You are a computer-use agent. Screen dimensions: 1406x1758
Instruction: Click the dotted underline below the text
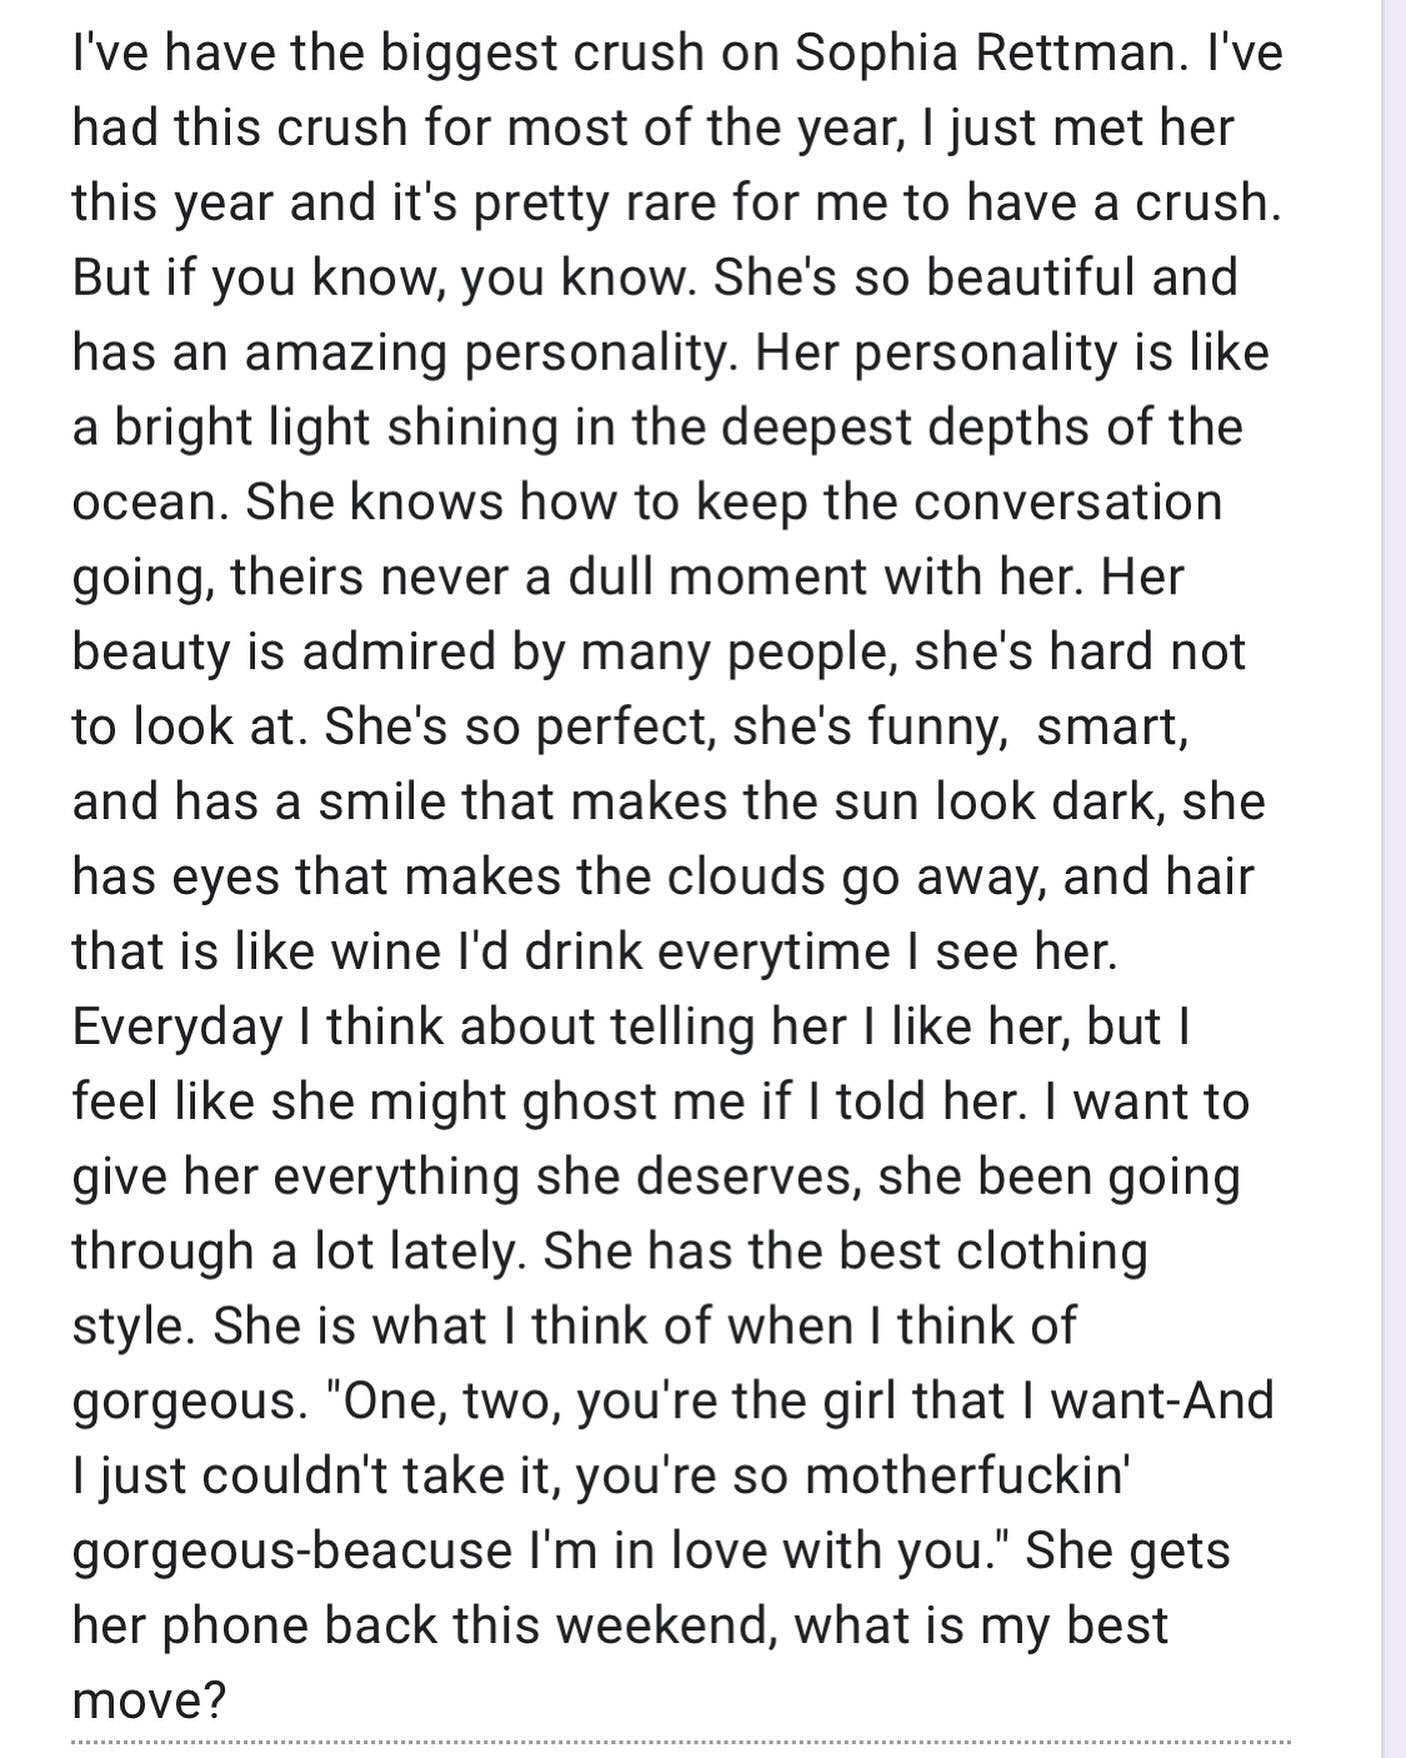[x=680, y=1743]
